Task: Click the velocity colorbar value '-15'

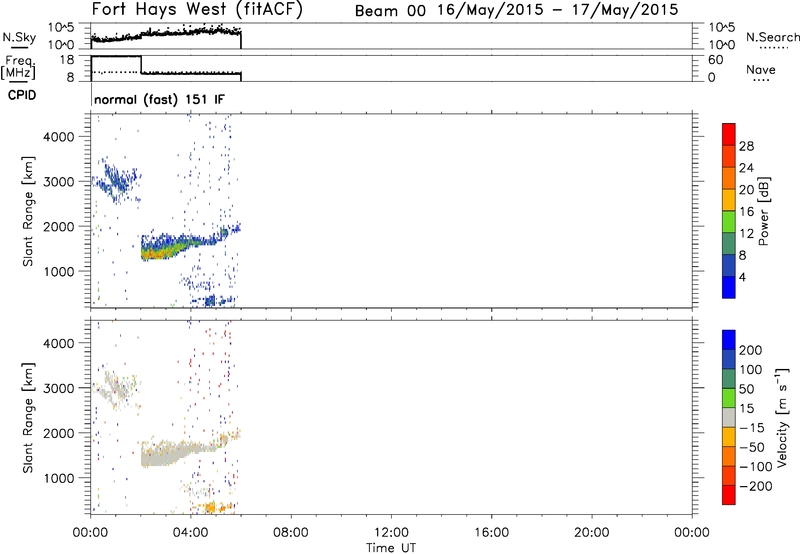Action: click(752, 428)
